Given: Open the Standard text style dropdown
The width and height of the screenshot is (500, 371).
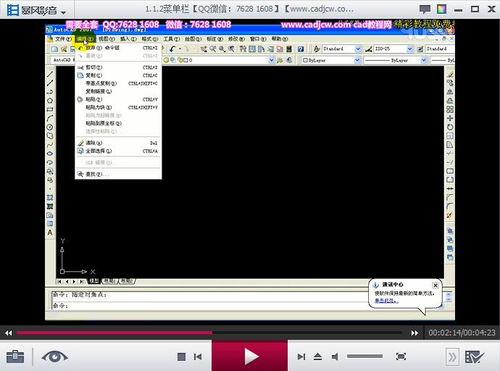Looking at the screenshot, I should point(358,49).
